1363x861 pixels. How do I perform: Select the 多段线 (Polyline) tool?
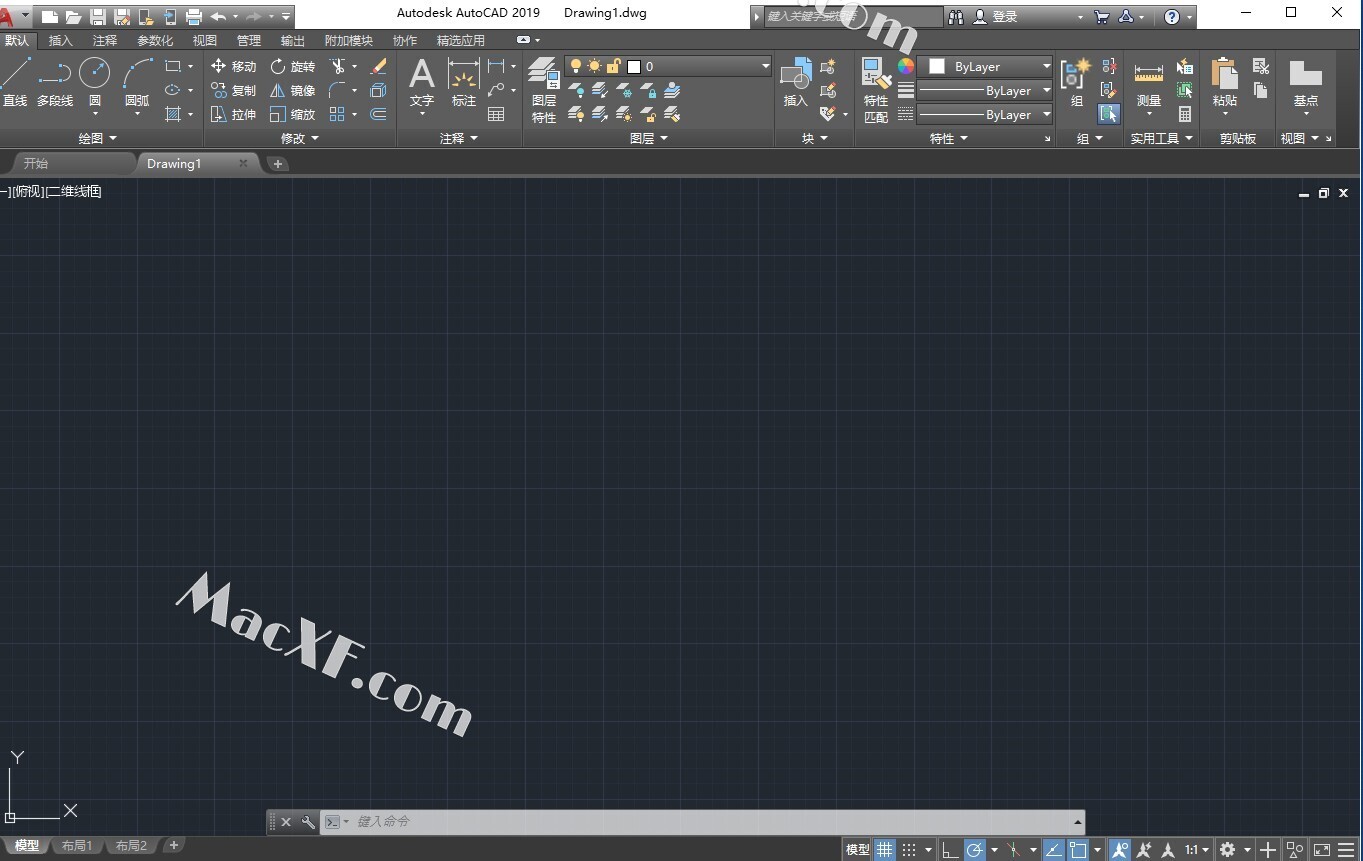(x=55, y=82)
